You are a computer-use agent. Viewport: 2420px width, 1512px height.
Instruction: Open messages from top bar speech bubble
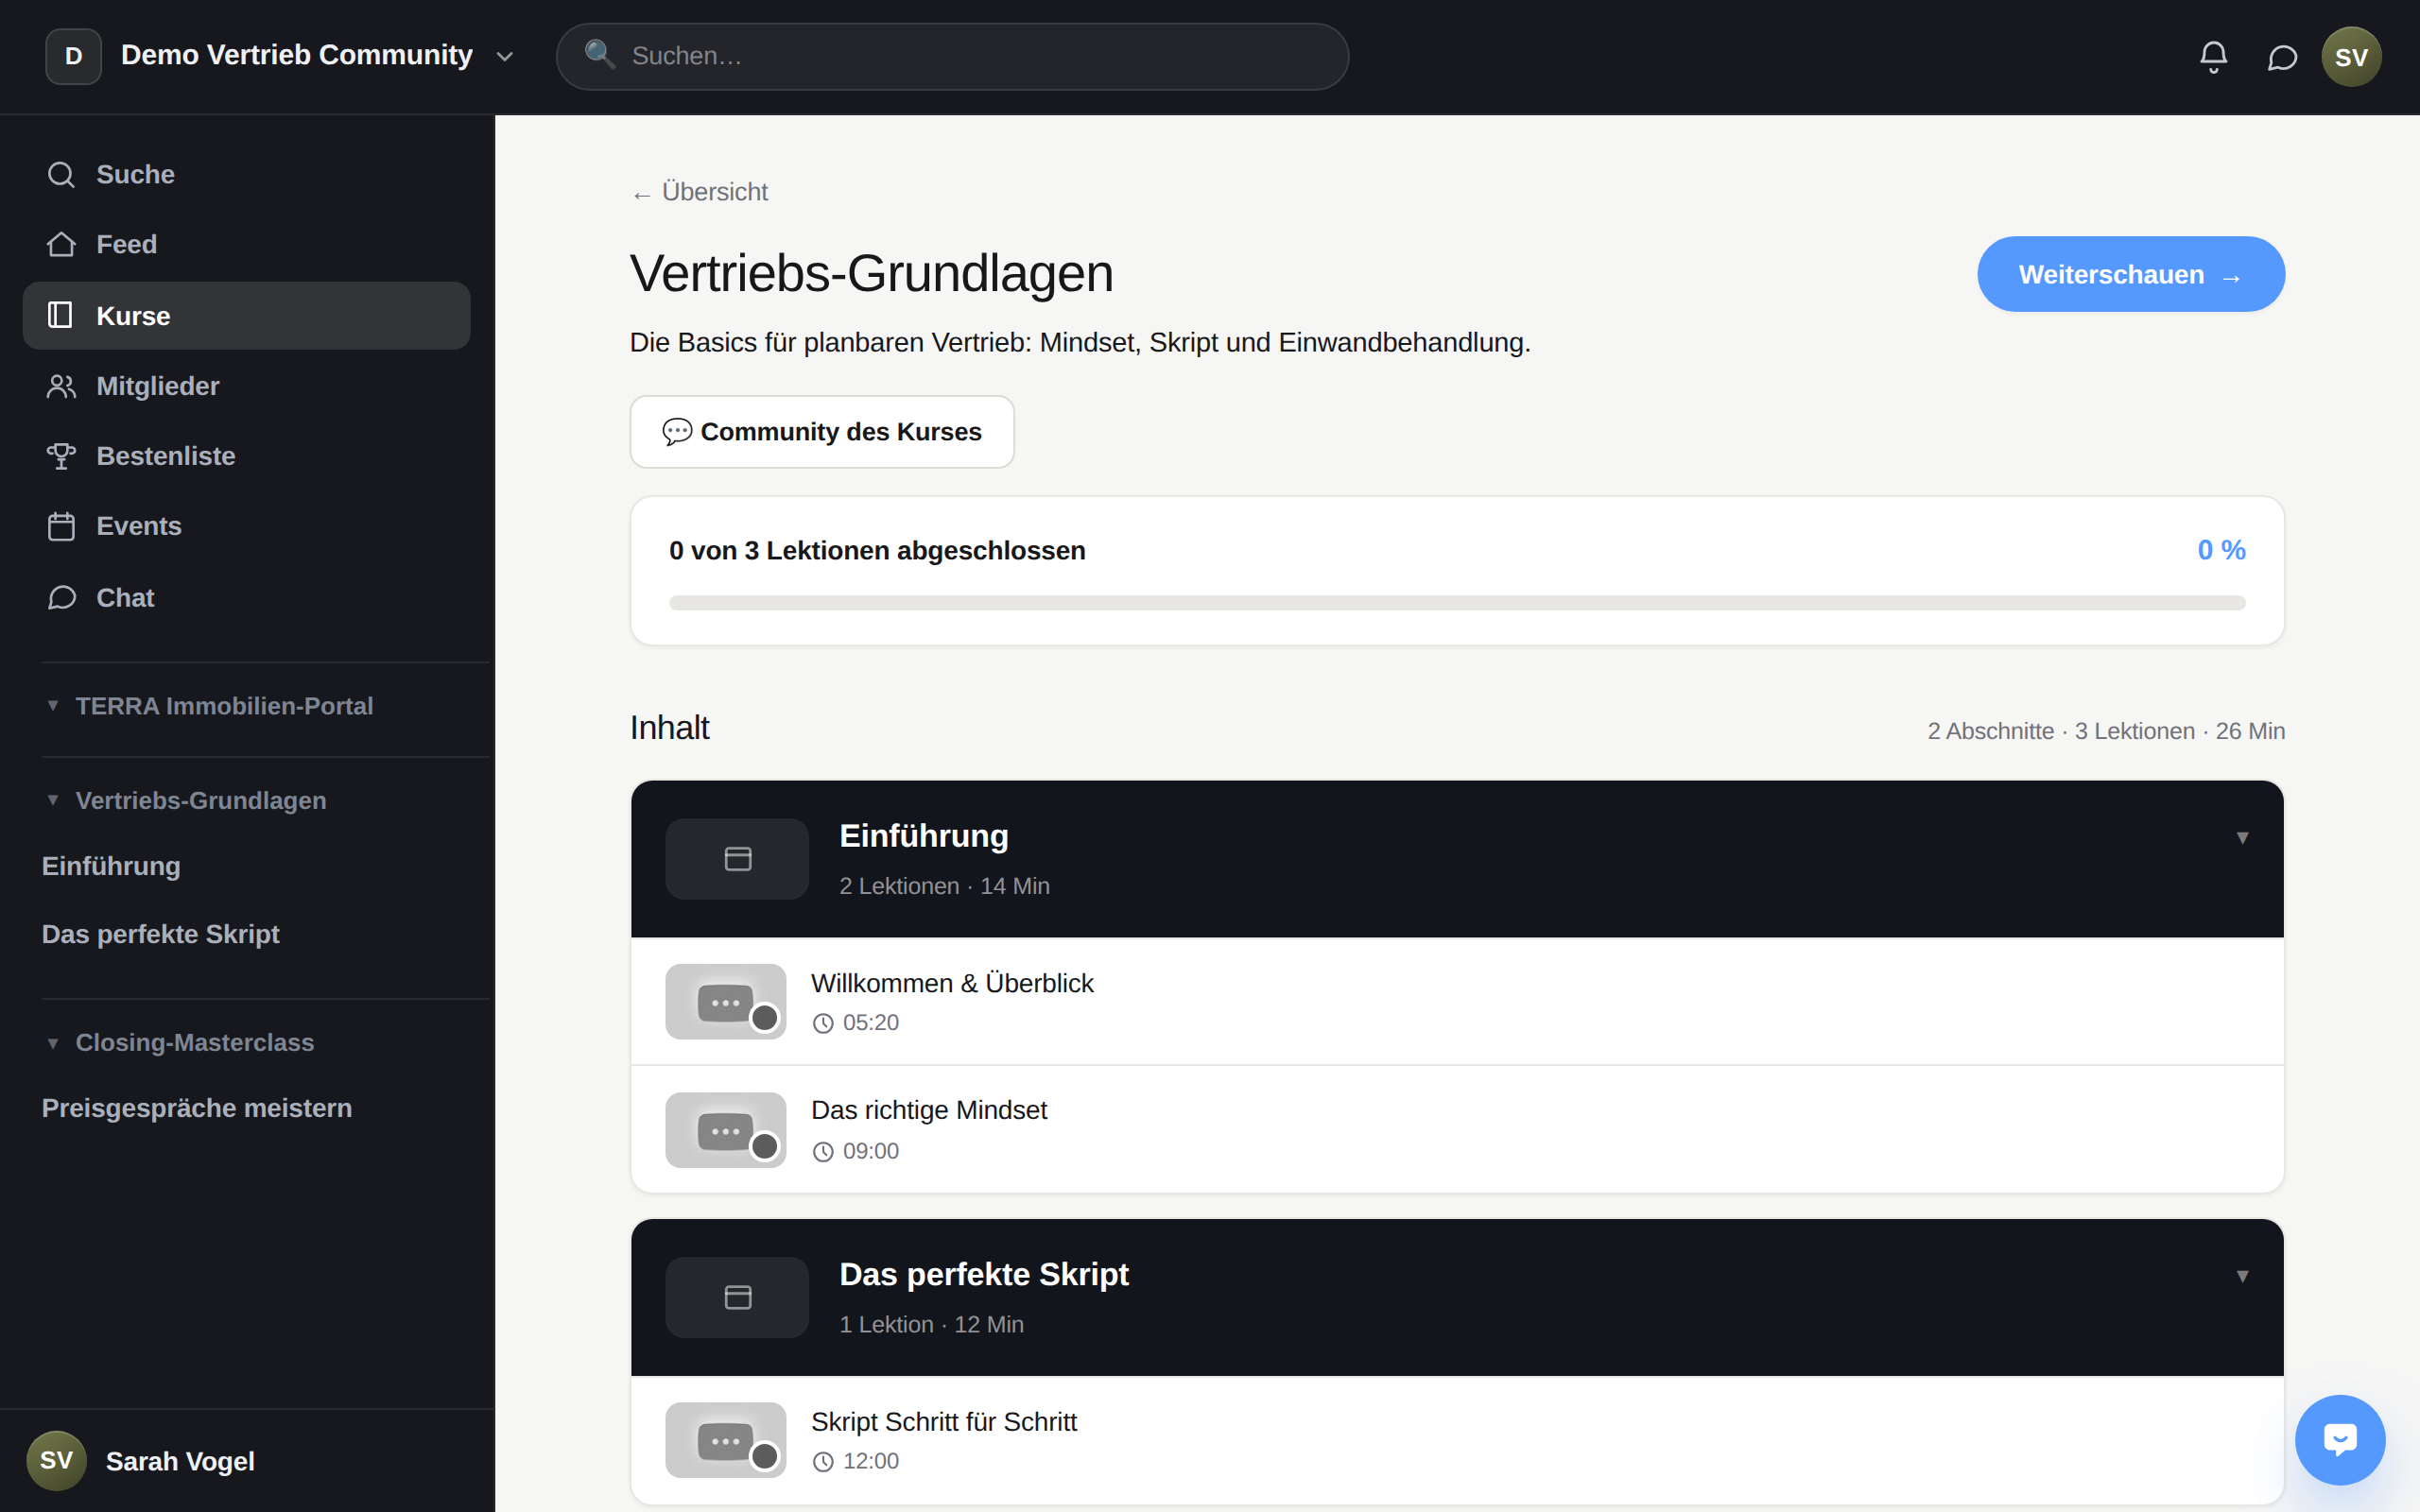[2281, 57]
